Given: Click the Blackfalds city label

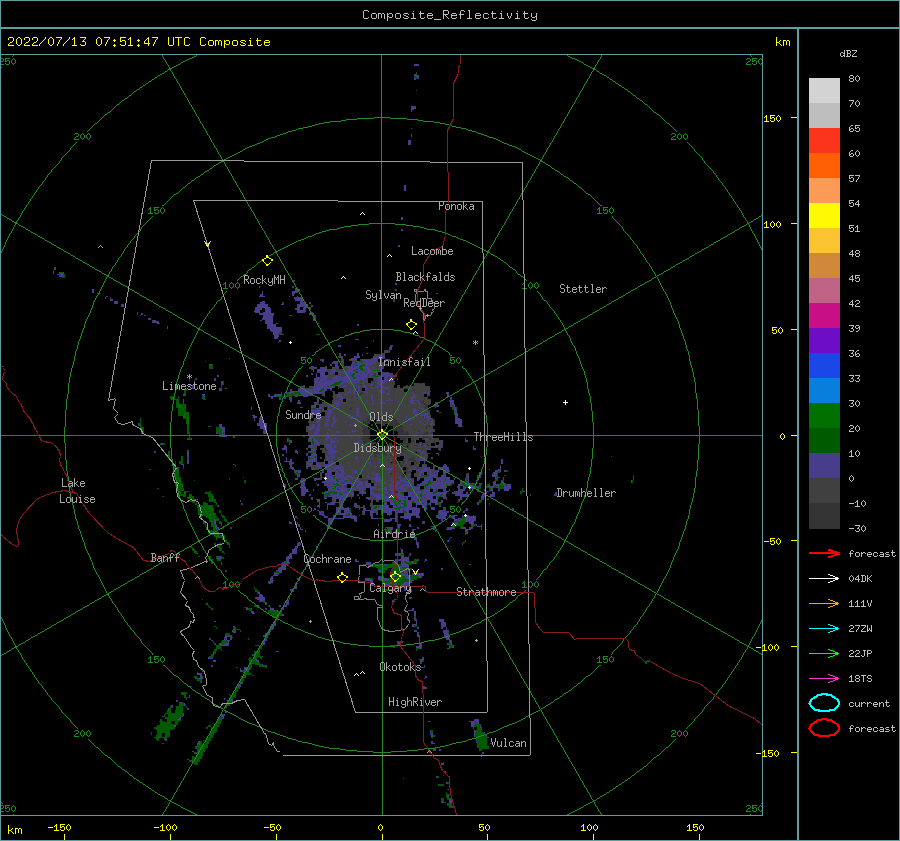Looking at the screenshot, I should click(425, 277).
